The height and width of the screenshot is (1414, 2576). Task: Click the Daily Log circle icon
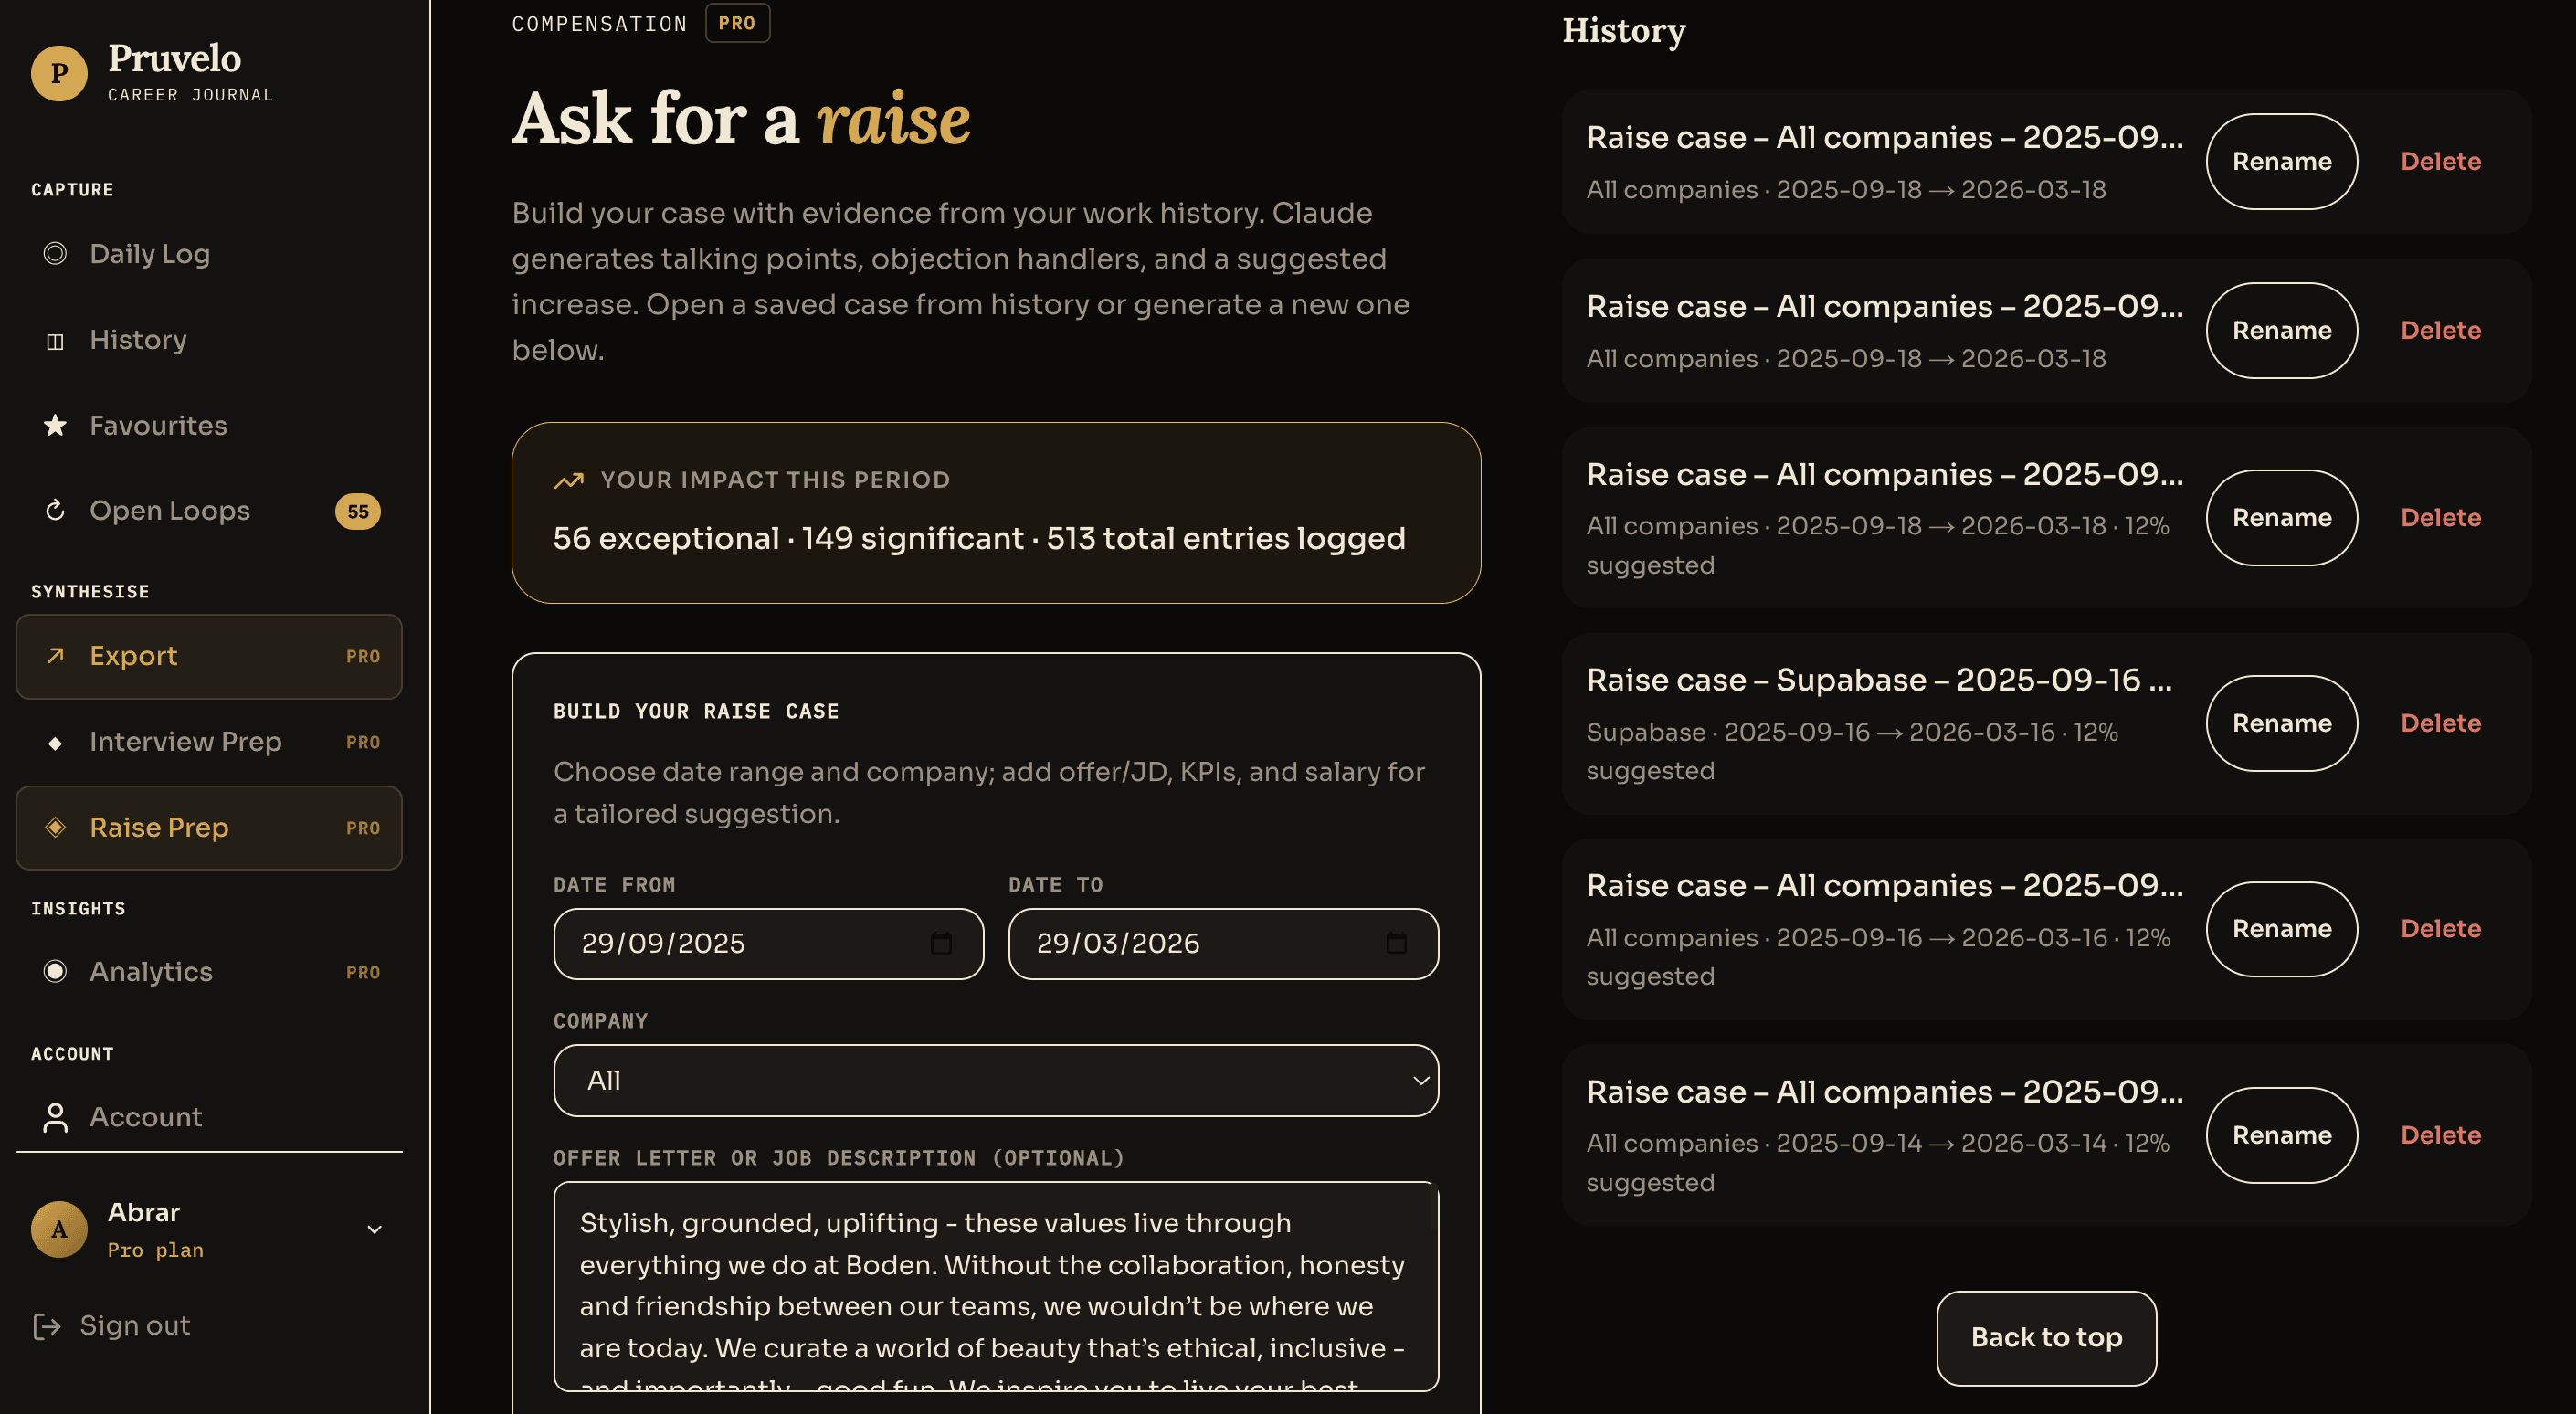point(55,254)
